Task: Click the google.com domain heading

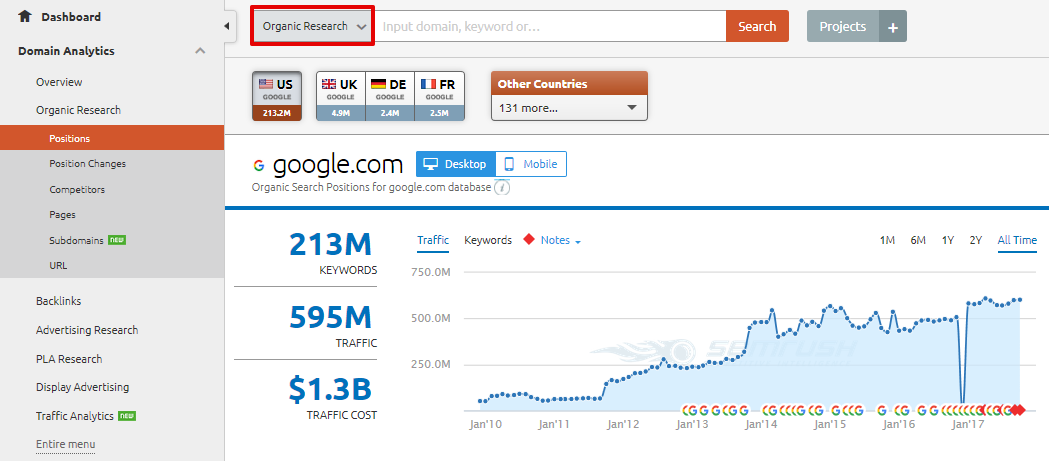Action: click(x=339, y=165)
